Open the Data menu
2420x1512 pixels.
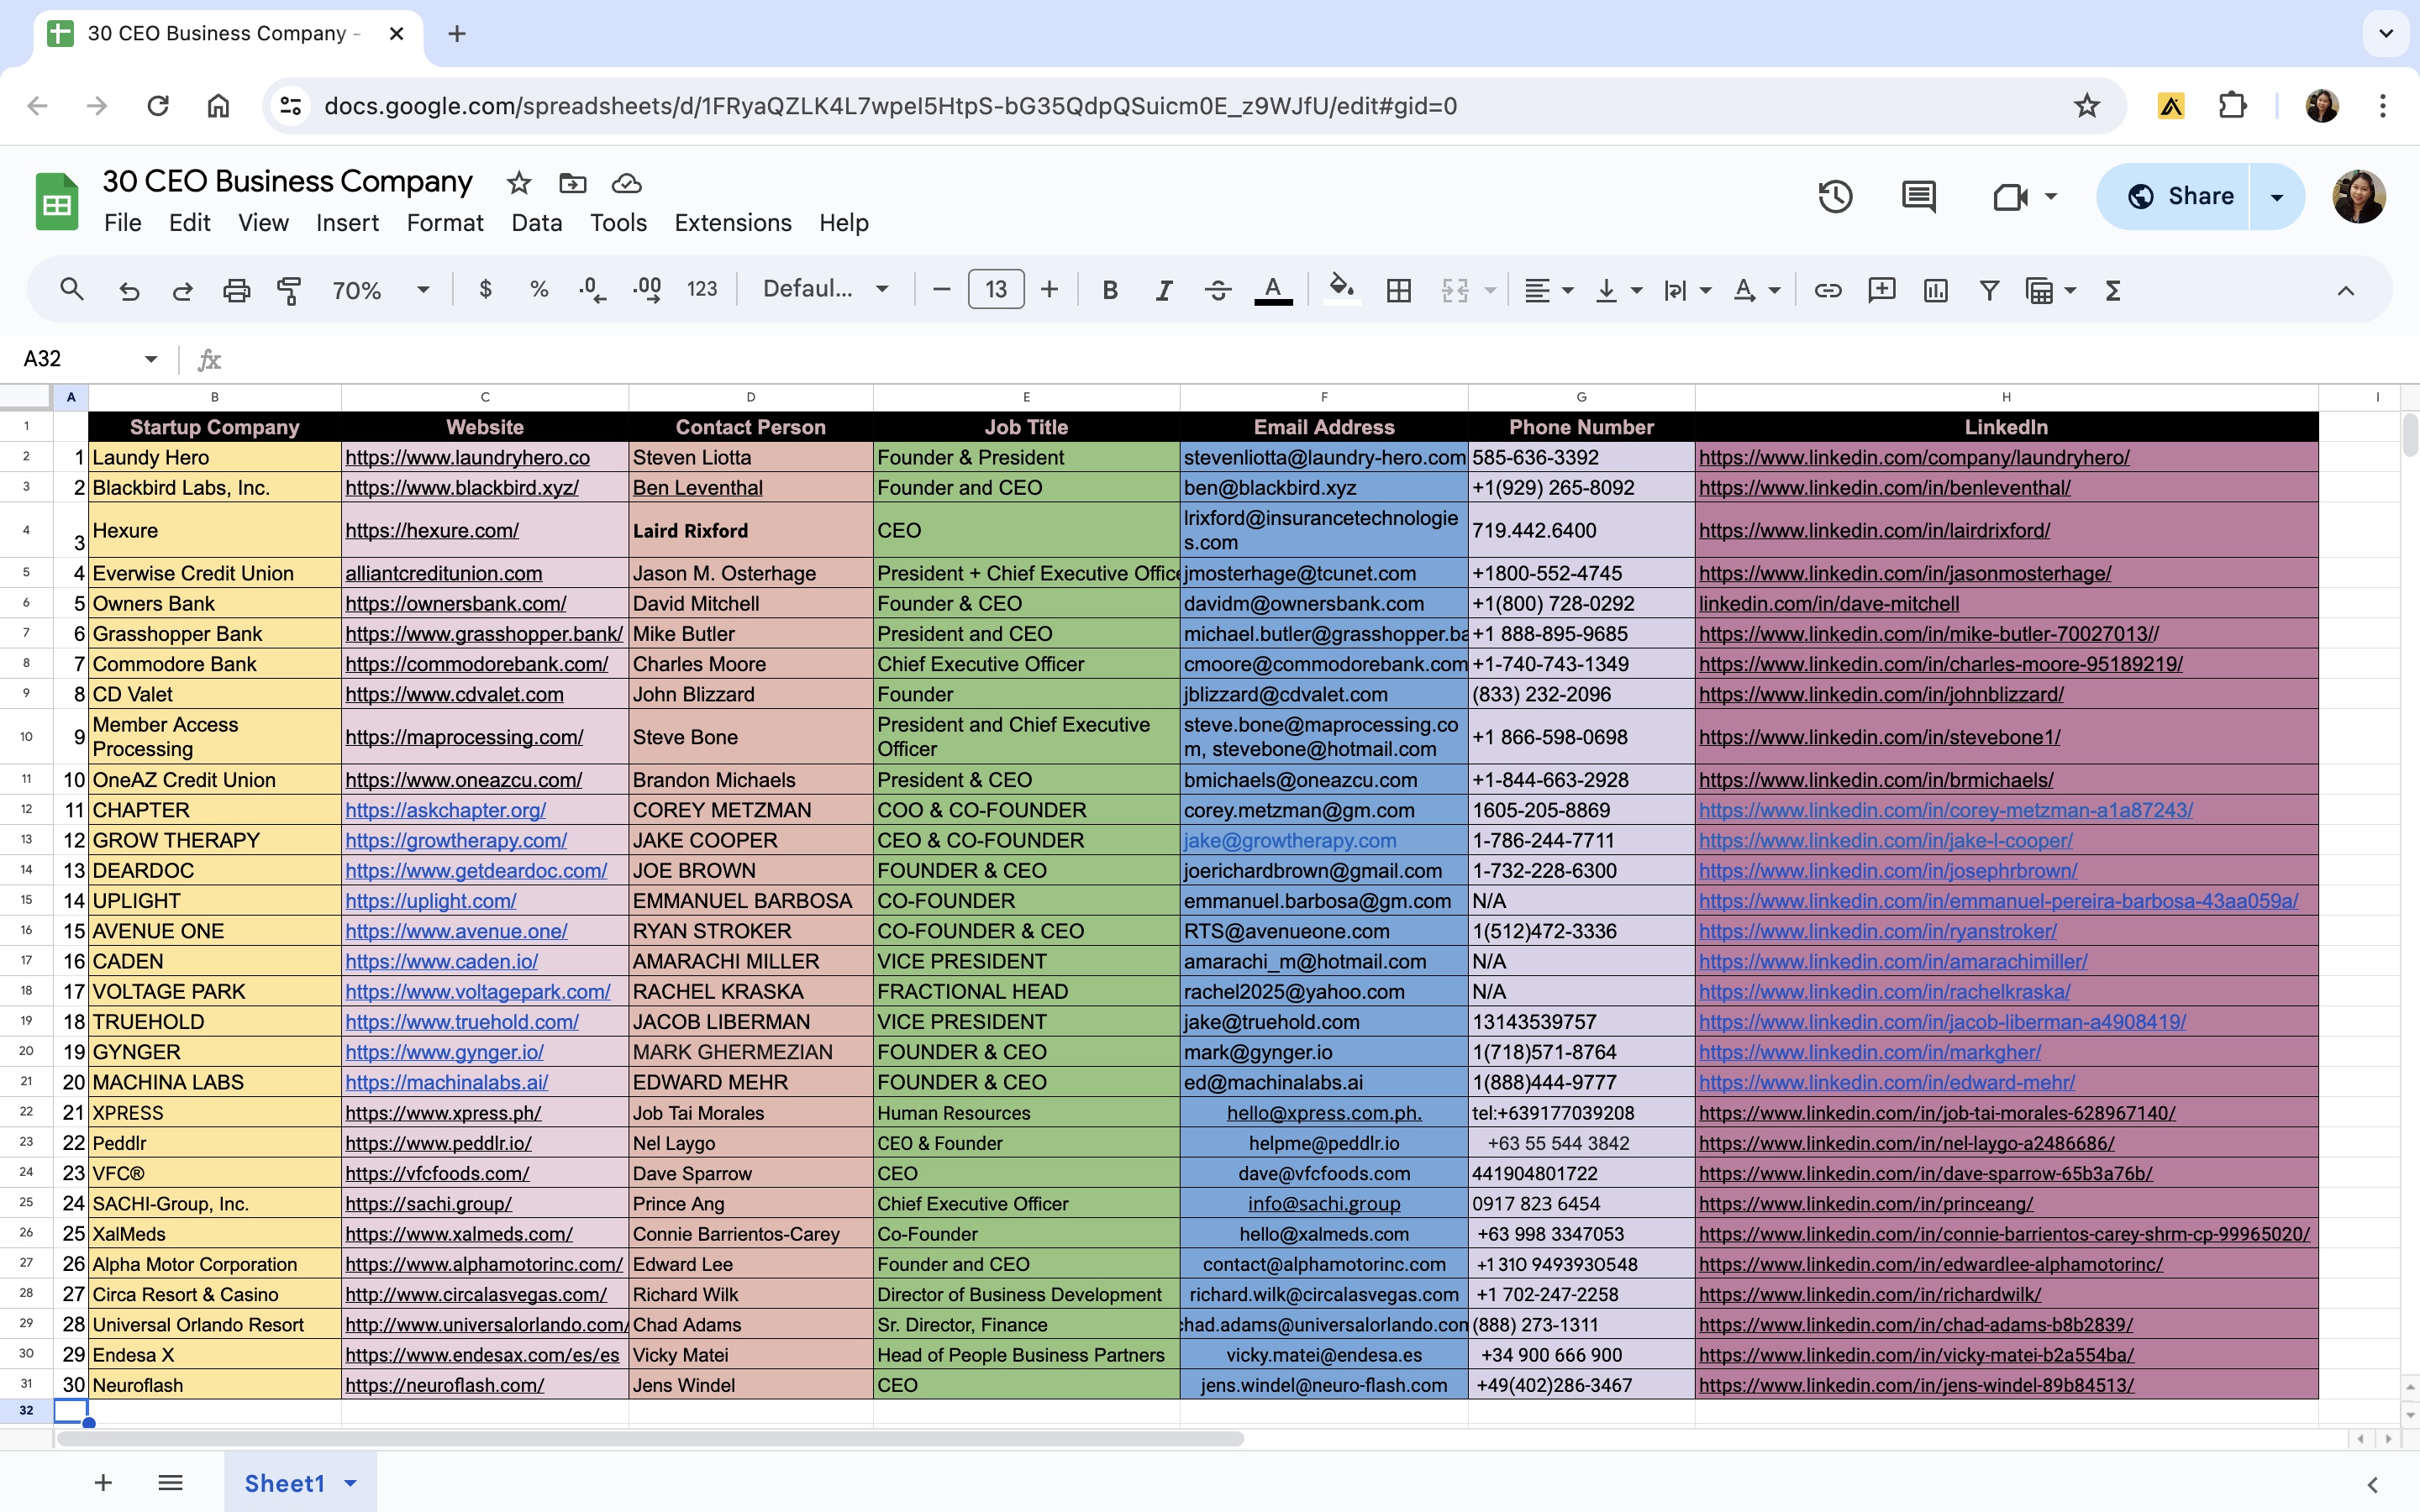(537, 223)
